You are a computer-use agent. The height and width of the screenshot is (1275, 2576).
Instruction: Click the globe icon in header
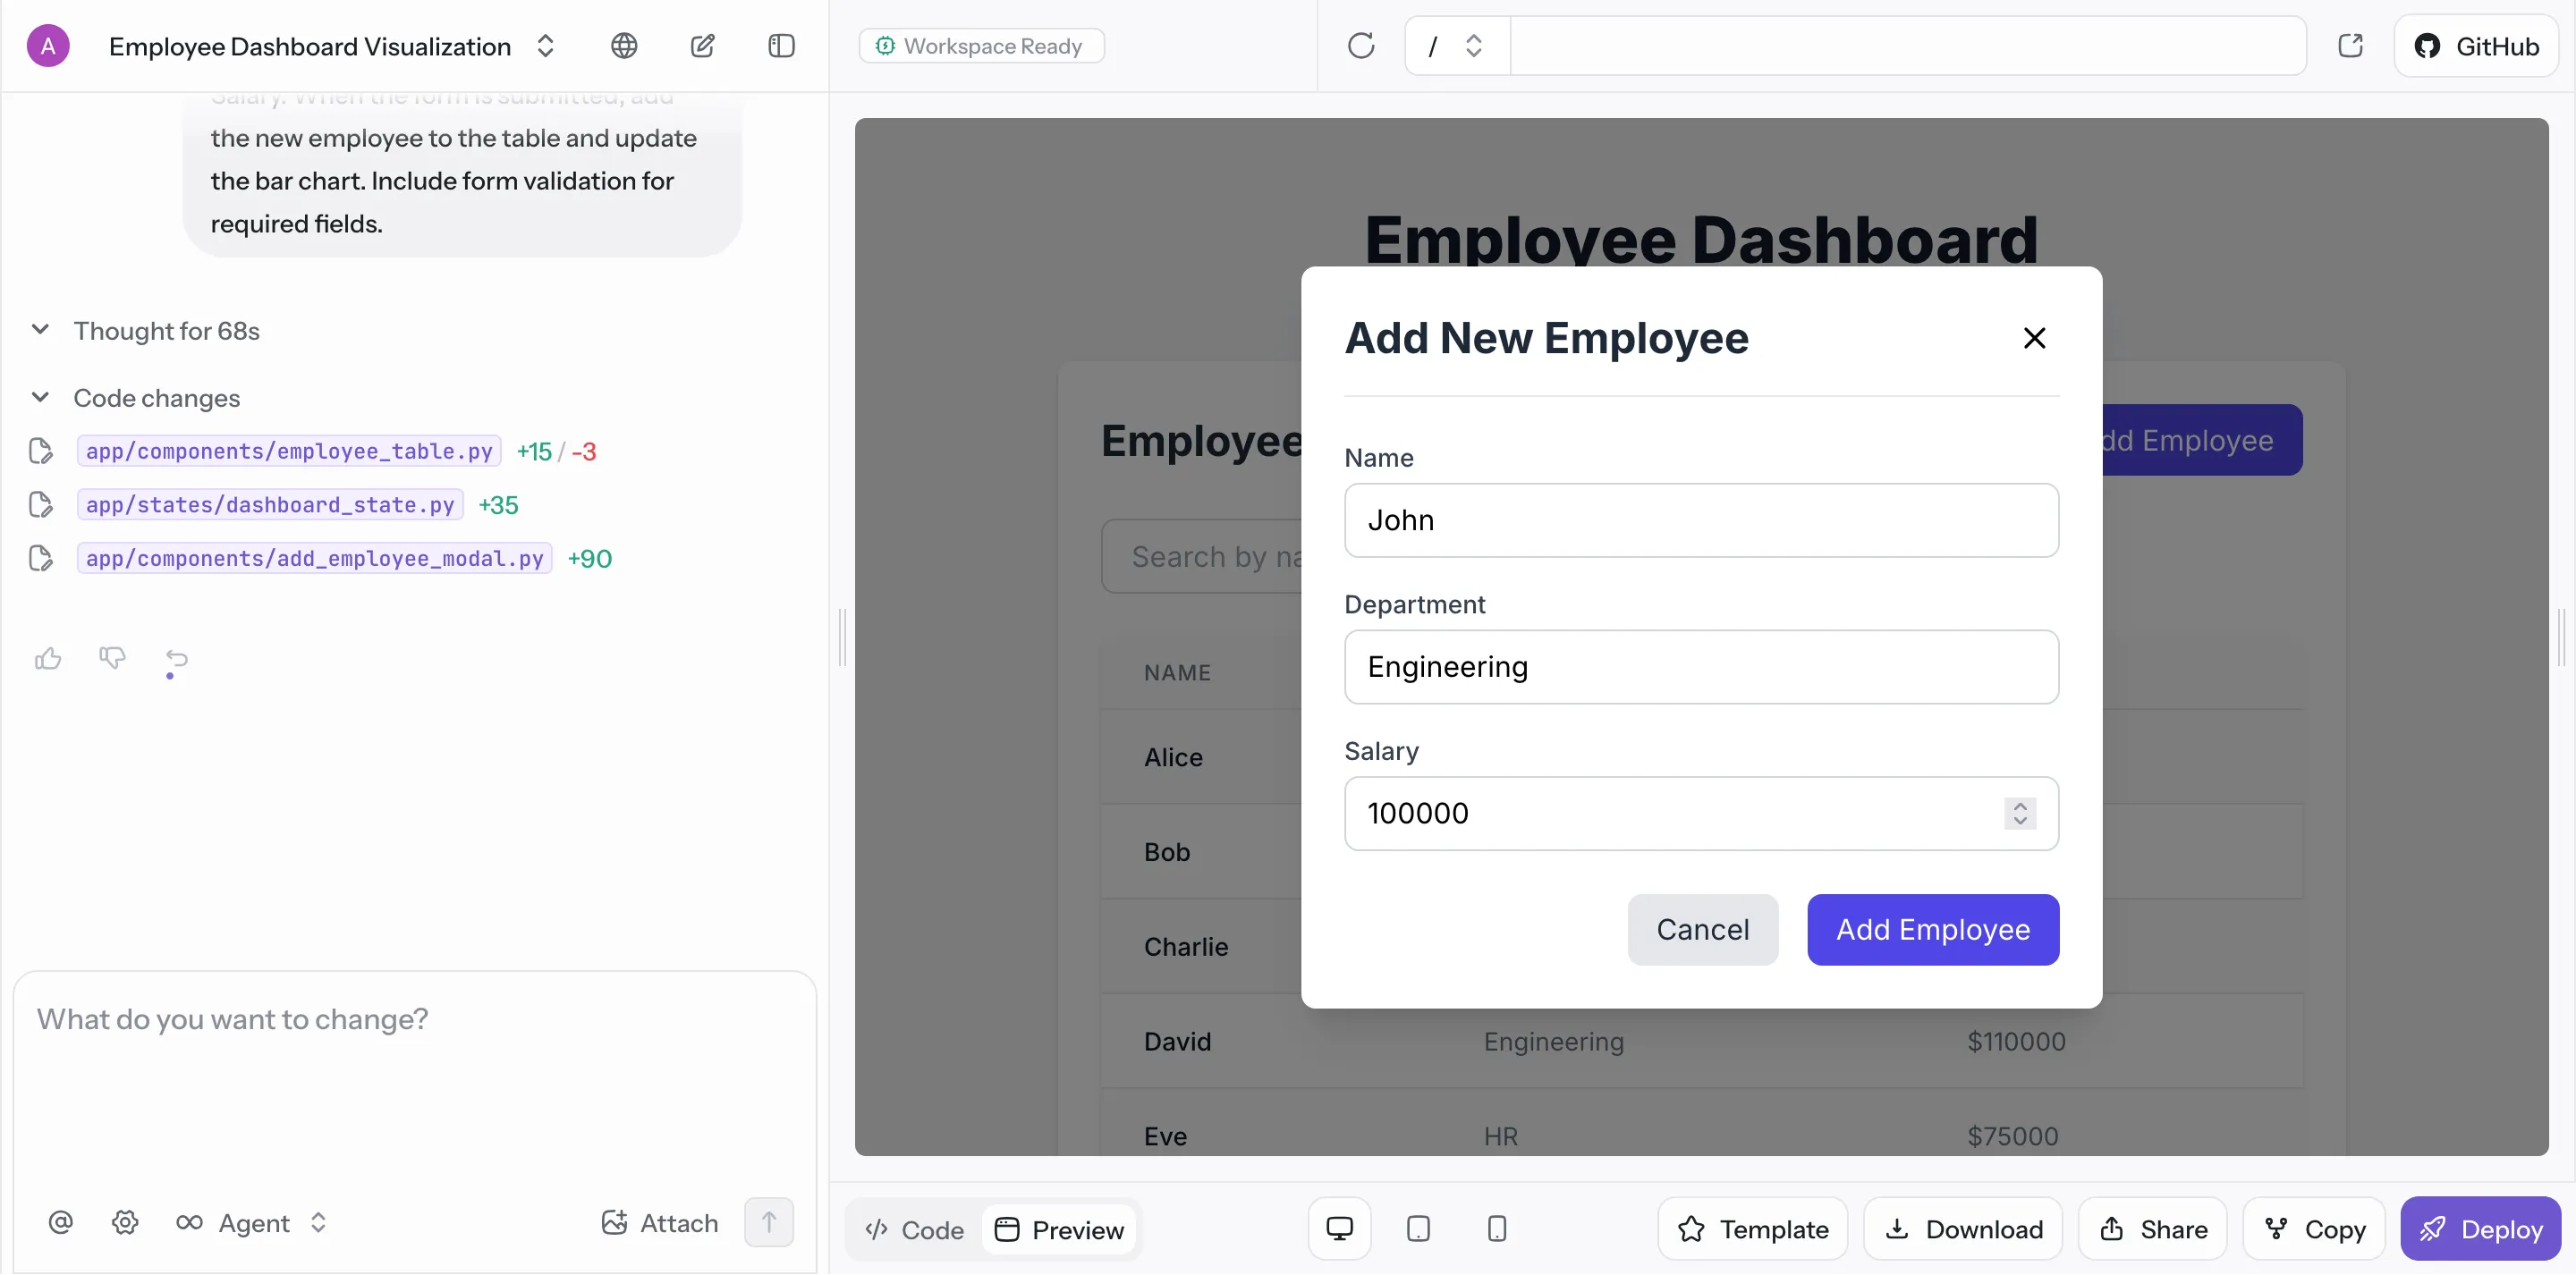click(624, 46)
